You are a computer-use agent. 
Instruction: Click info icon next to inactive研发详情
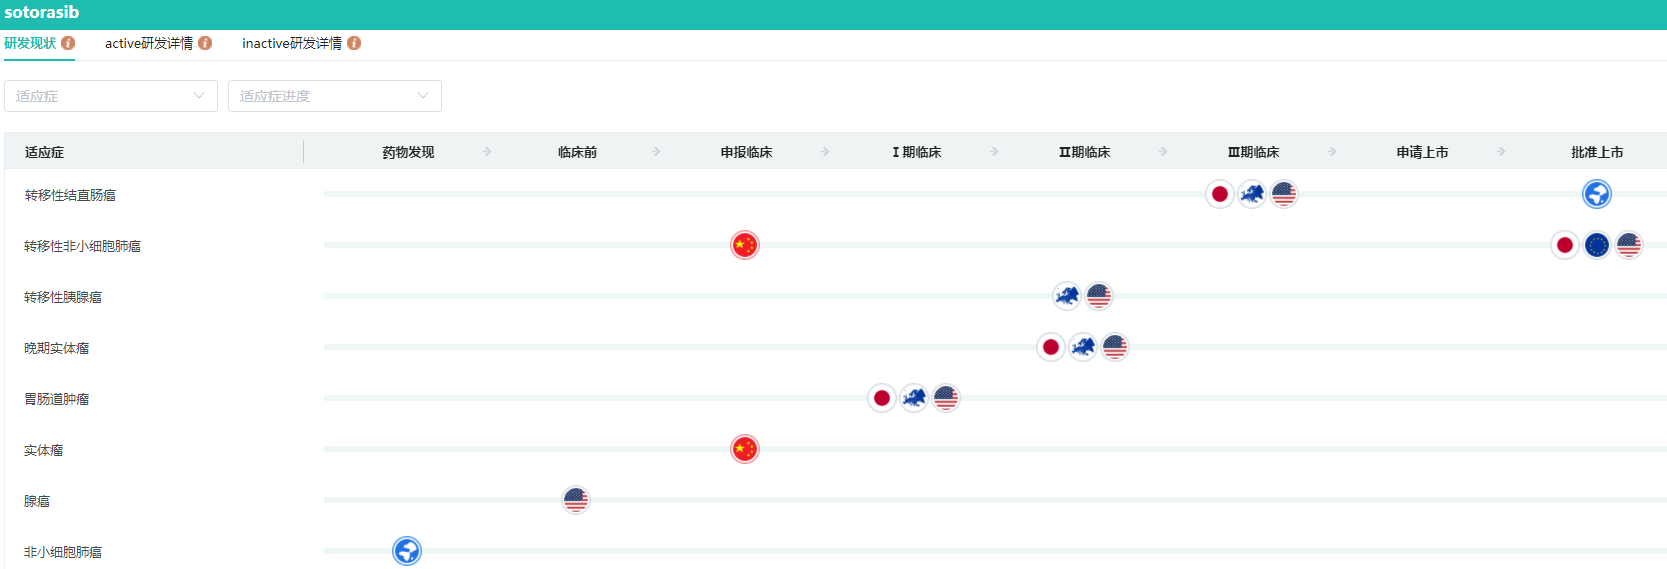click(x=354, y=43)
